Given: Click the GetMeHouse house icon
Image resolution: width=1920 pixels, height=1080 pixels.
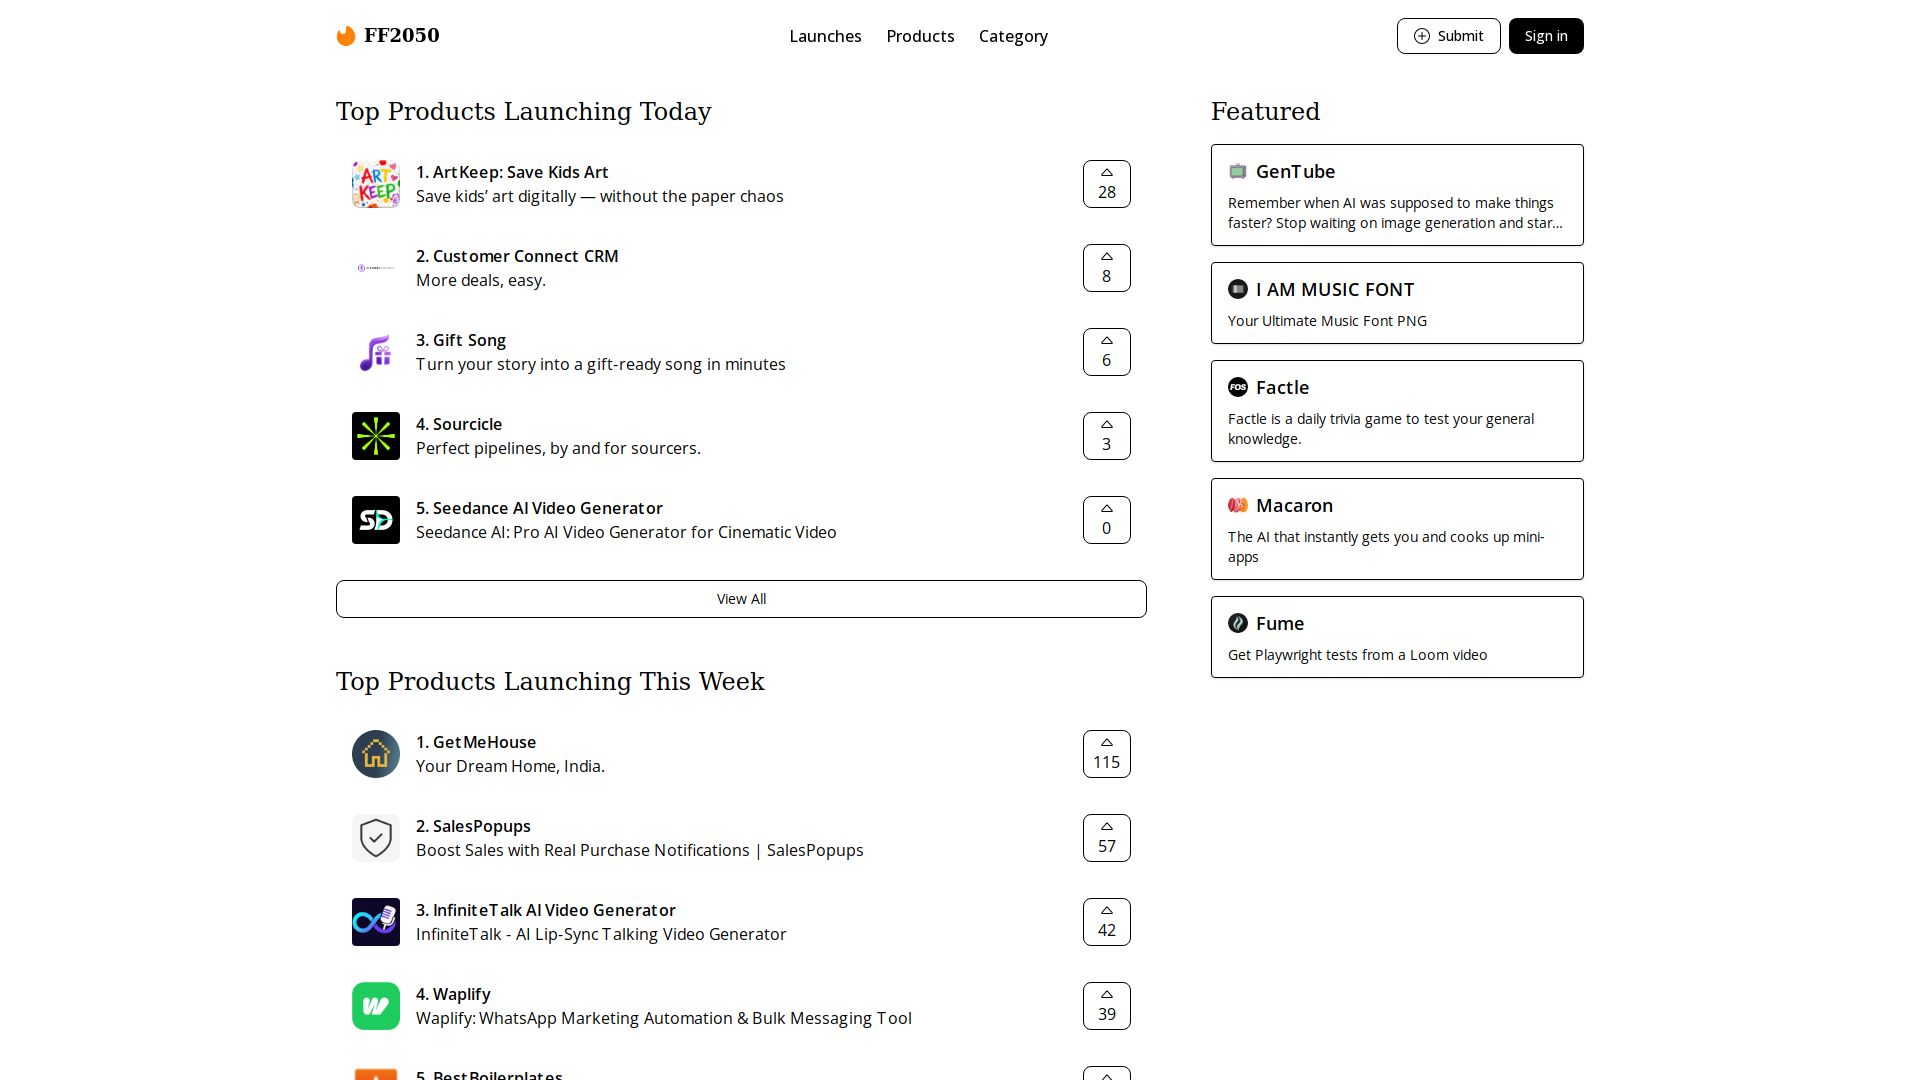Looking at the screenshot, I should 376,754.
